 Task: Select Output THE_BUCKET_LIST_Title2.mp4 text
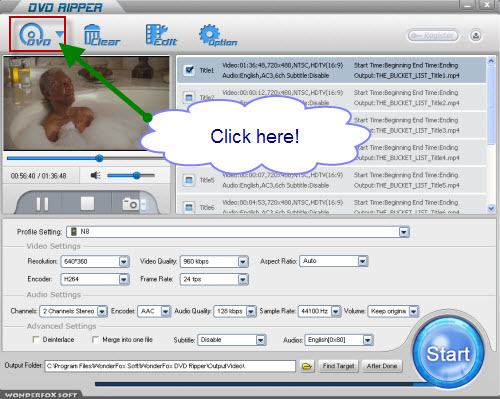[407, 103]
